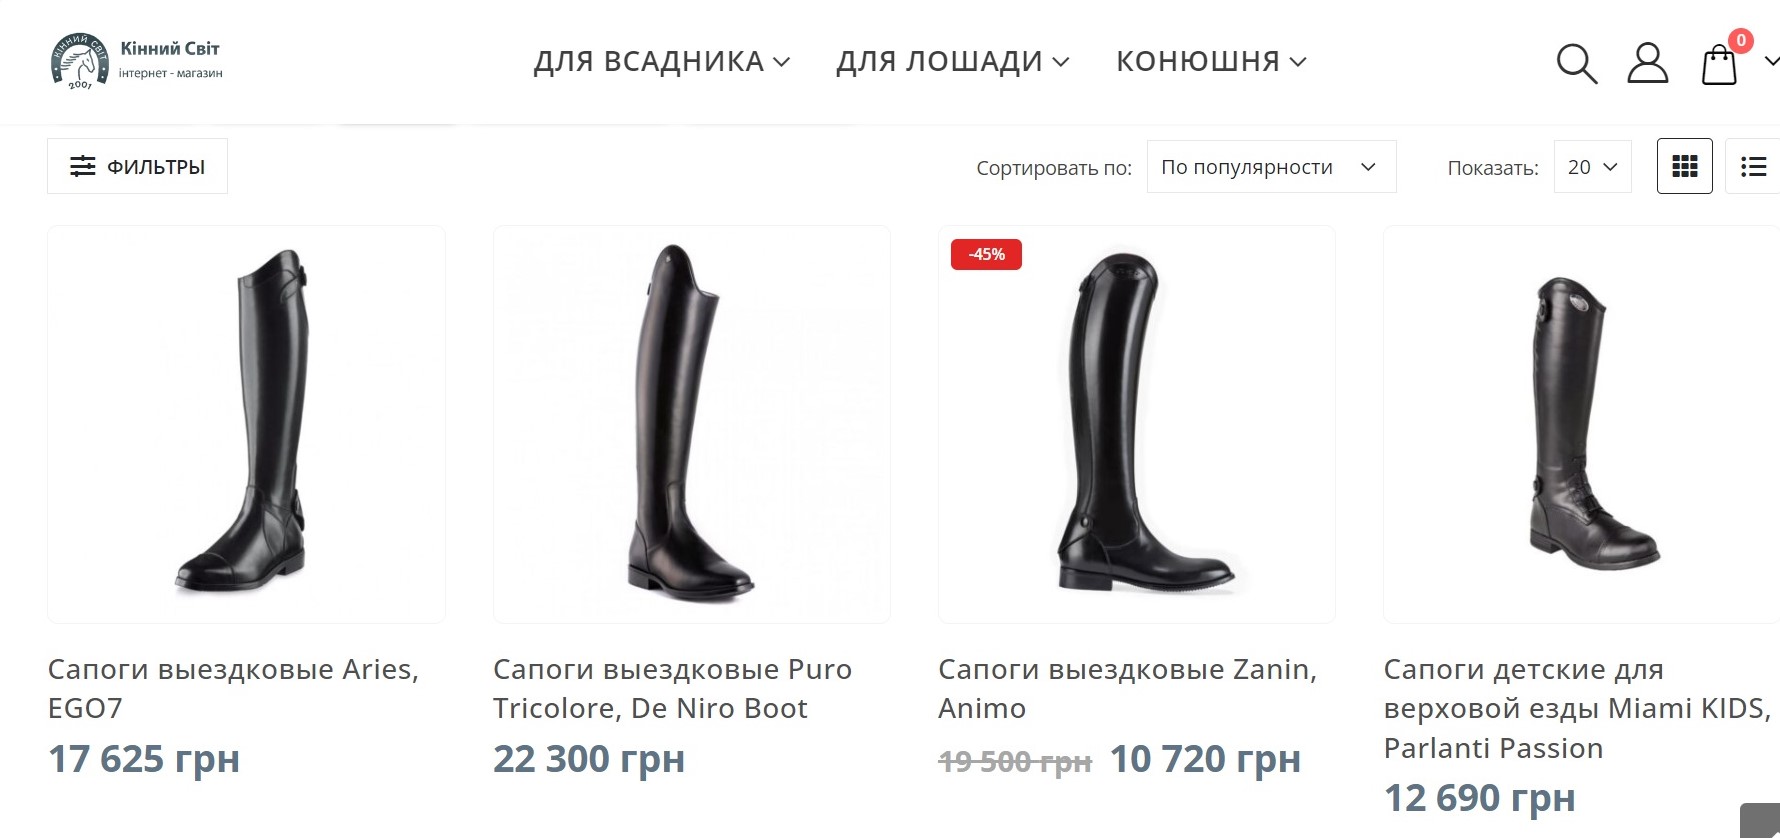Click the Сапоги детские Miami KIDS title

coord(1577,708)
